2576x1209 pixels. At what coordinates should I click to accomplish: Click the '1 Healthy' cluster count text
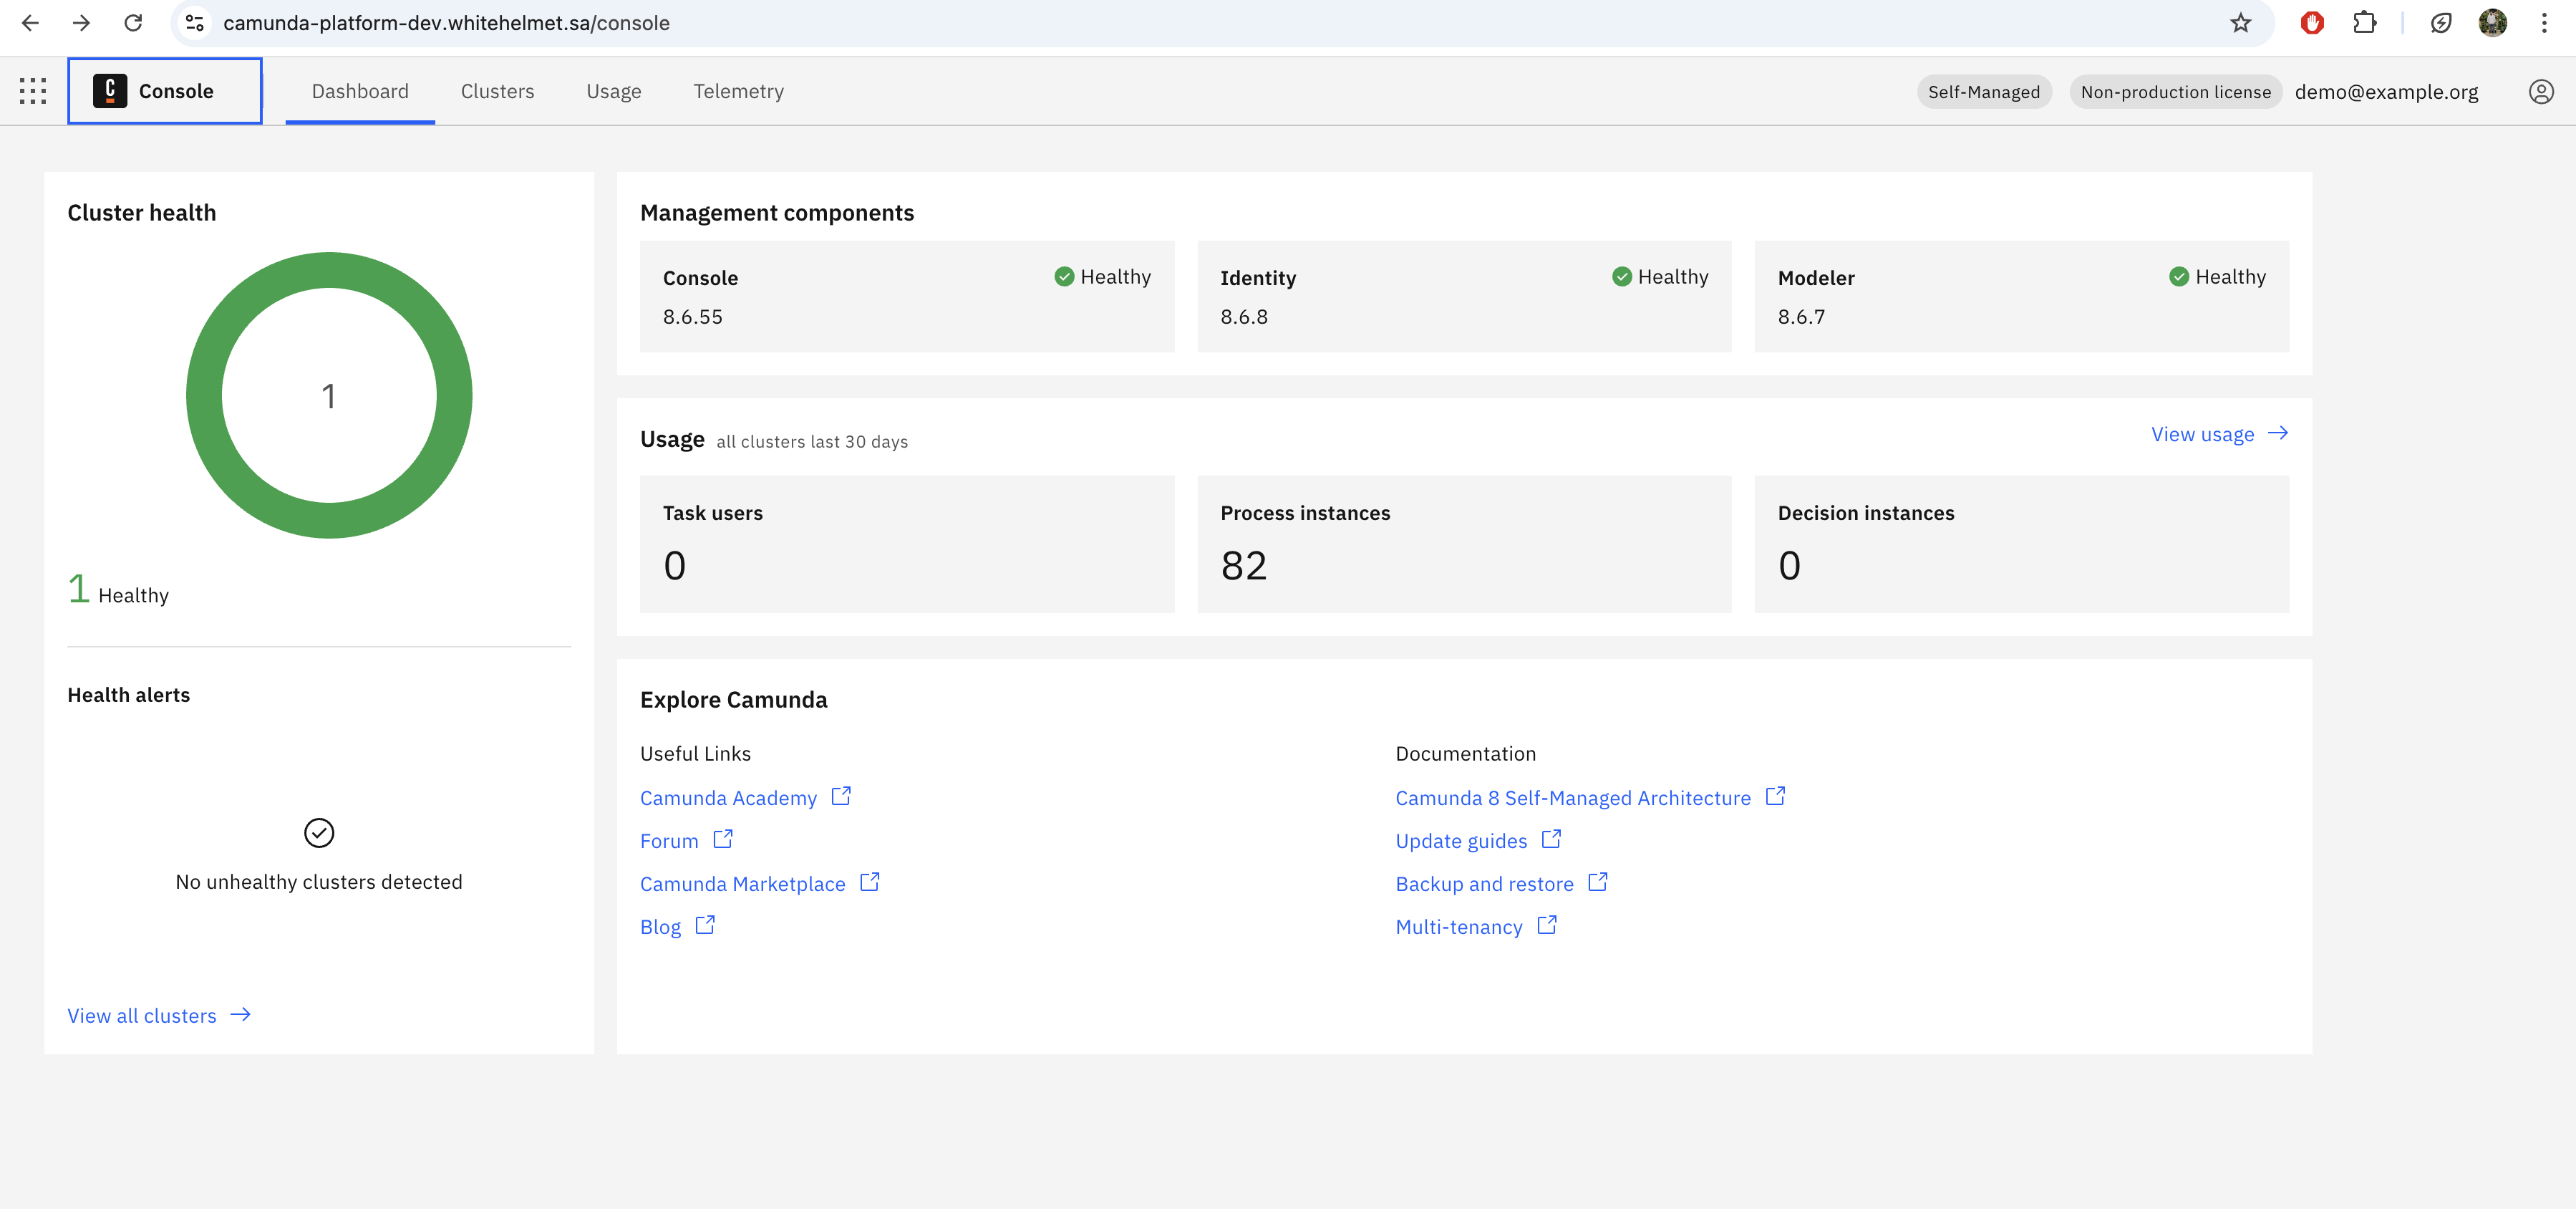coord(118,590)
